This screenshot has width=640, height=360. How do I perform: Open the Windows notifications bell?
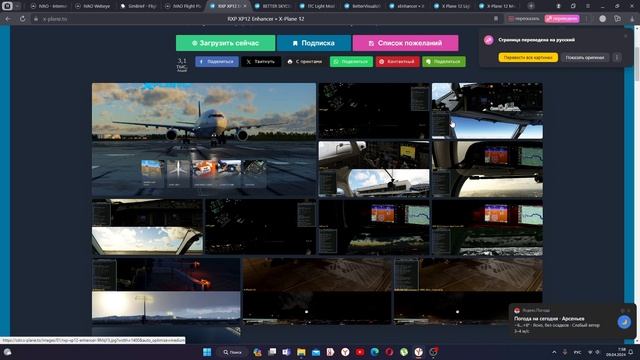pos(631,352)
